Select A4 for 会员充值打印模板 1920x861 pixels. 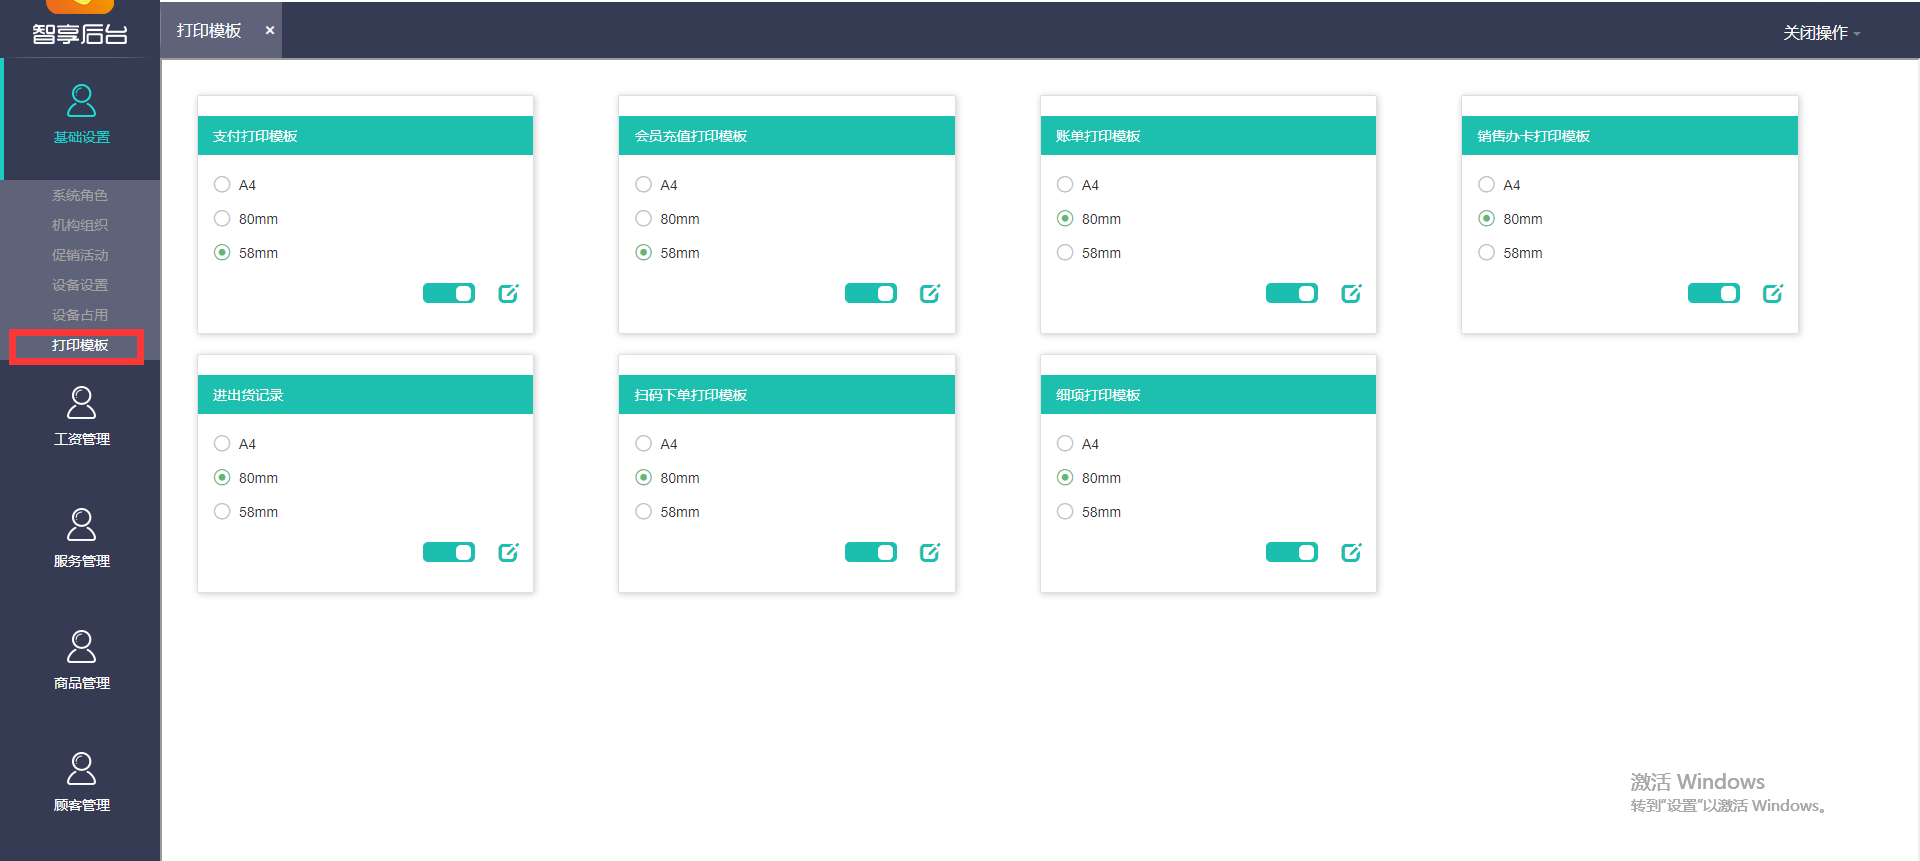pyautogui.click(x=644, y=185)
